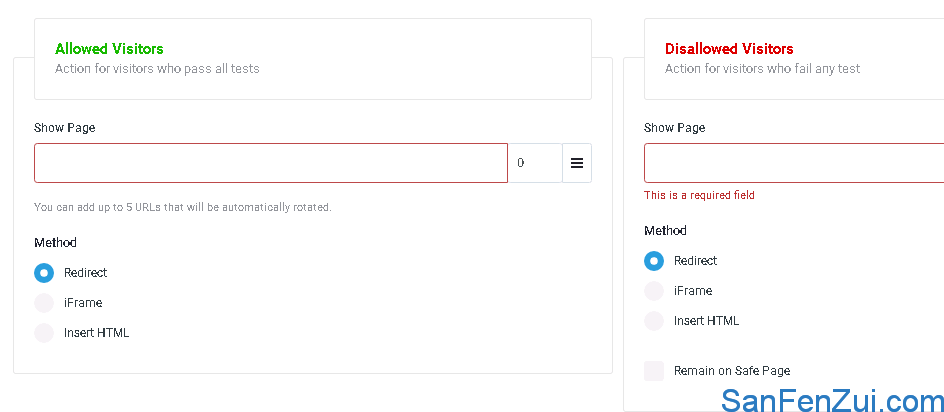Viewport: 944px width, 412px height.
Task: Click the iFrame label under Allowed Visitors
Action: pos(83,303)
